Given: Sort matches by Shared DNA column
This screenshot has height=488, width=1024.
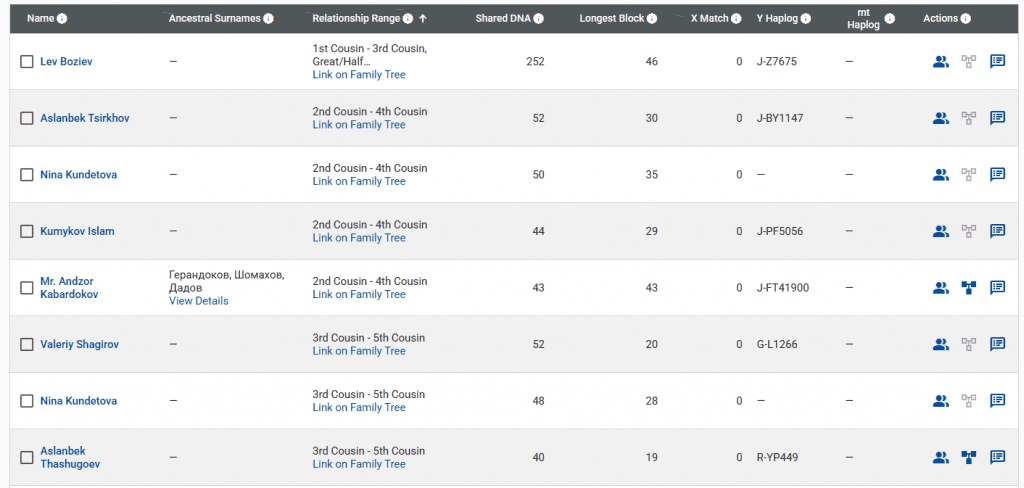Looking at the screenshot, I should [504, 19].
